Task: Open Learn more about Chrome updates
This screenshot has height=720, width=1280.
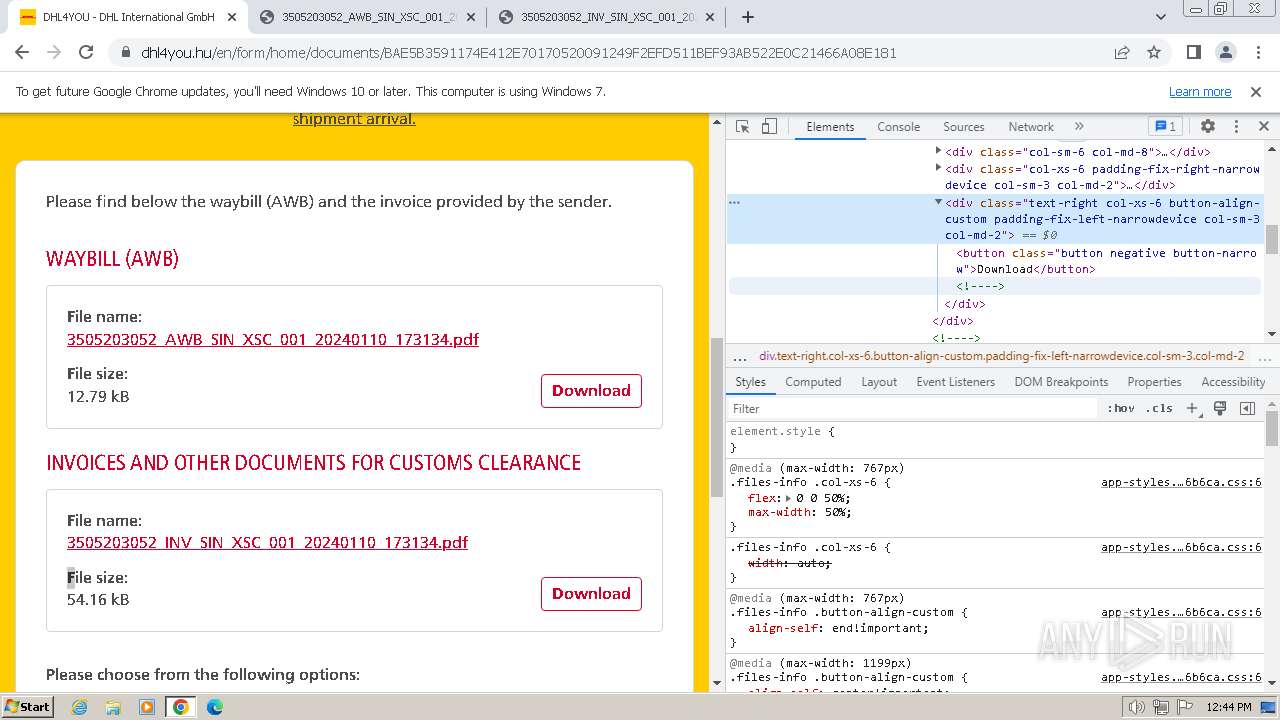Action: point(1200,91)
